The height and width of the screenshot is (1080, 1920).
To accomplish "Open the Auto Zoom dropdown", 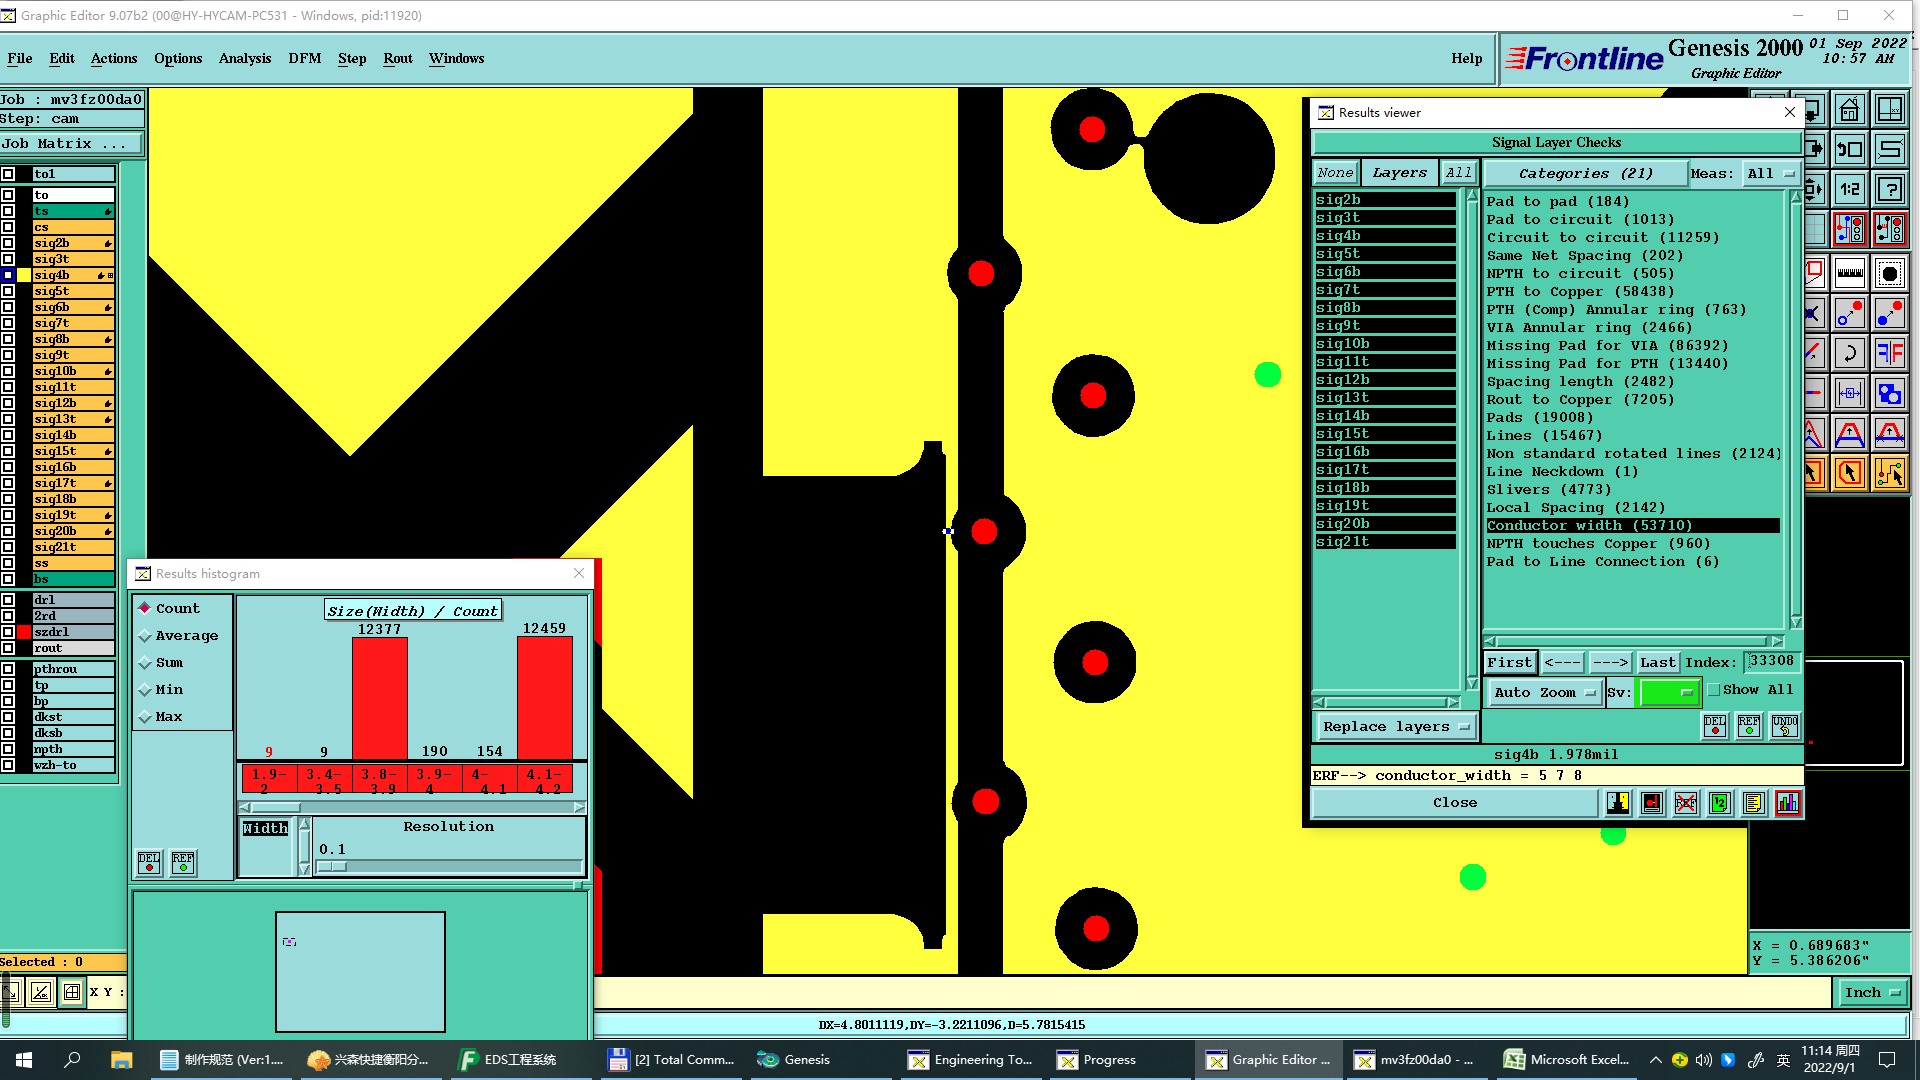I will pyautogui.click(x=1544, y=692).
